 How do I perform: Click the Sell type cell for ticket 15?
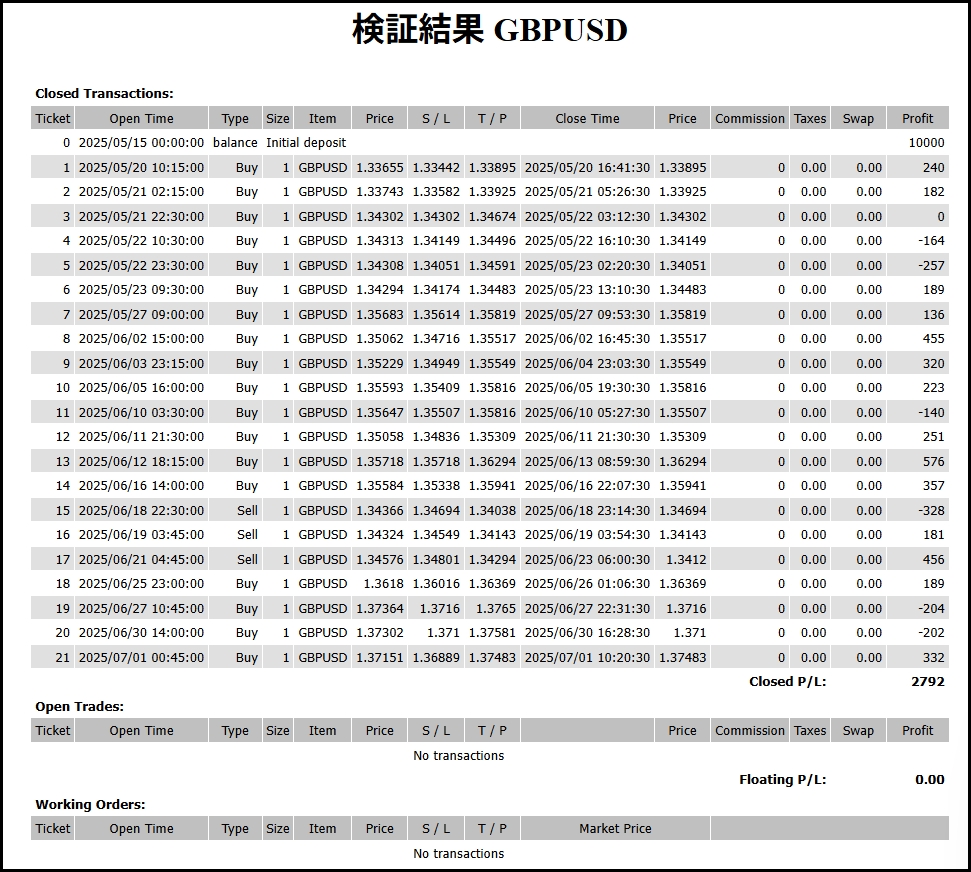247,510
